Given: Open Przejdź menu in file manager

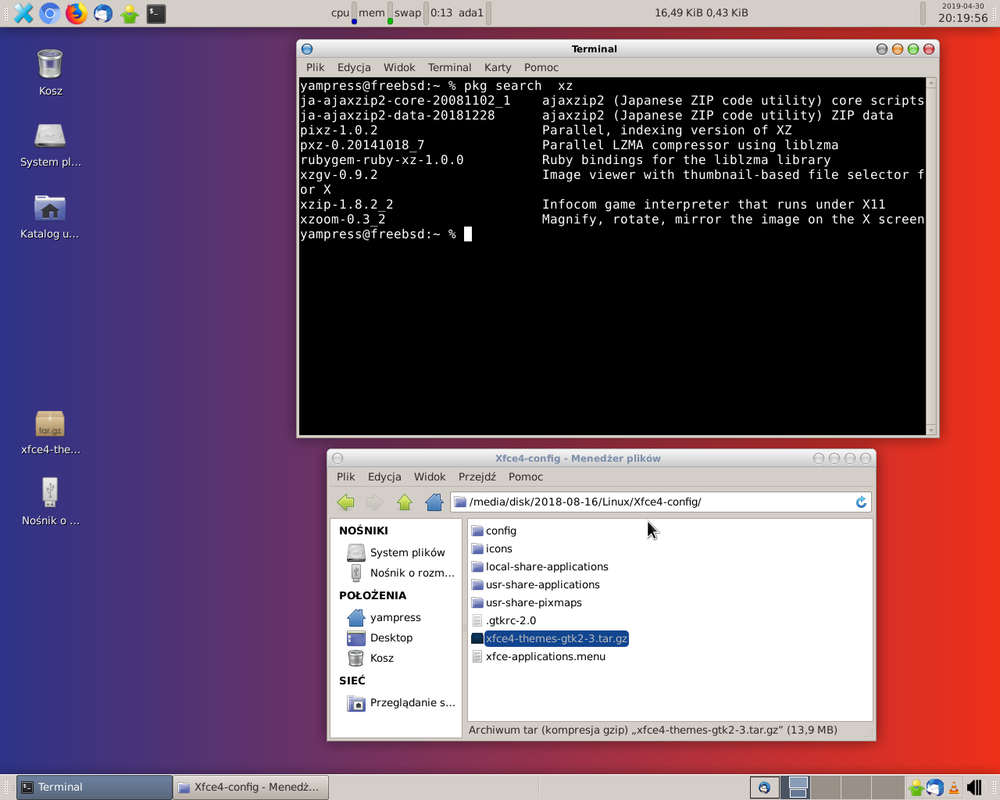Looking at the screenshot, I should [477, 477].
